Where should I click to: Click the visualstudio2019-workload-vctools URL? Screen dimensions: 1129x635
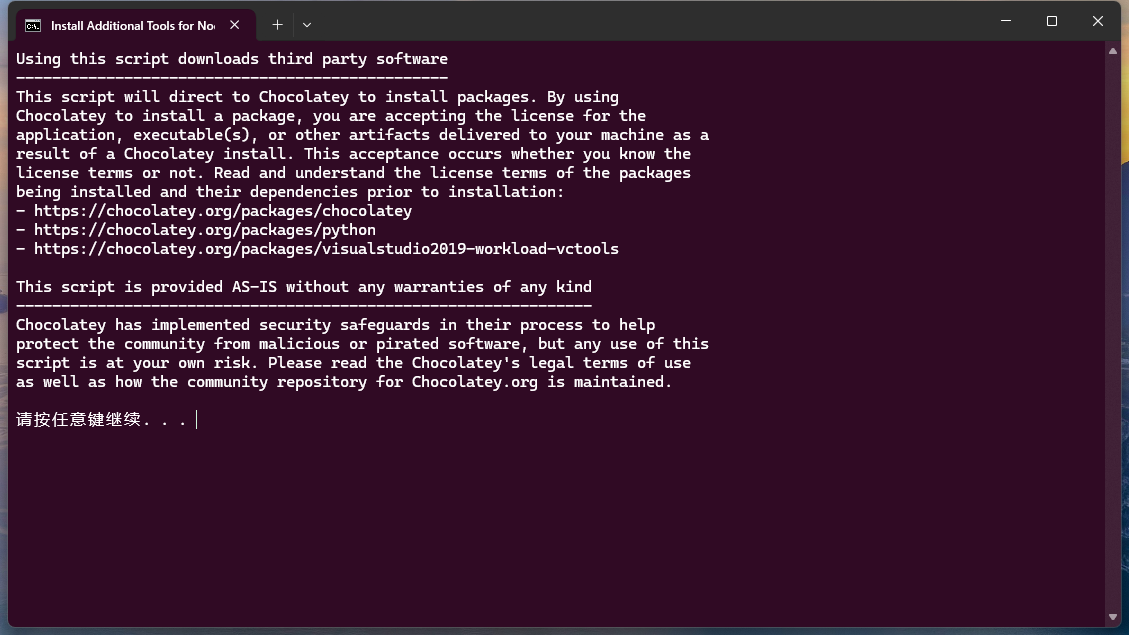click(326, 249)
